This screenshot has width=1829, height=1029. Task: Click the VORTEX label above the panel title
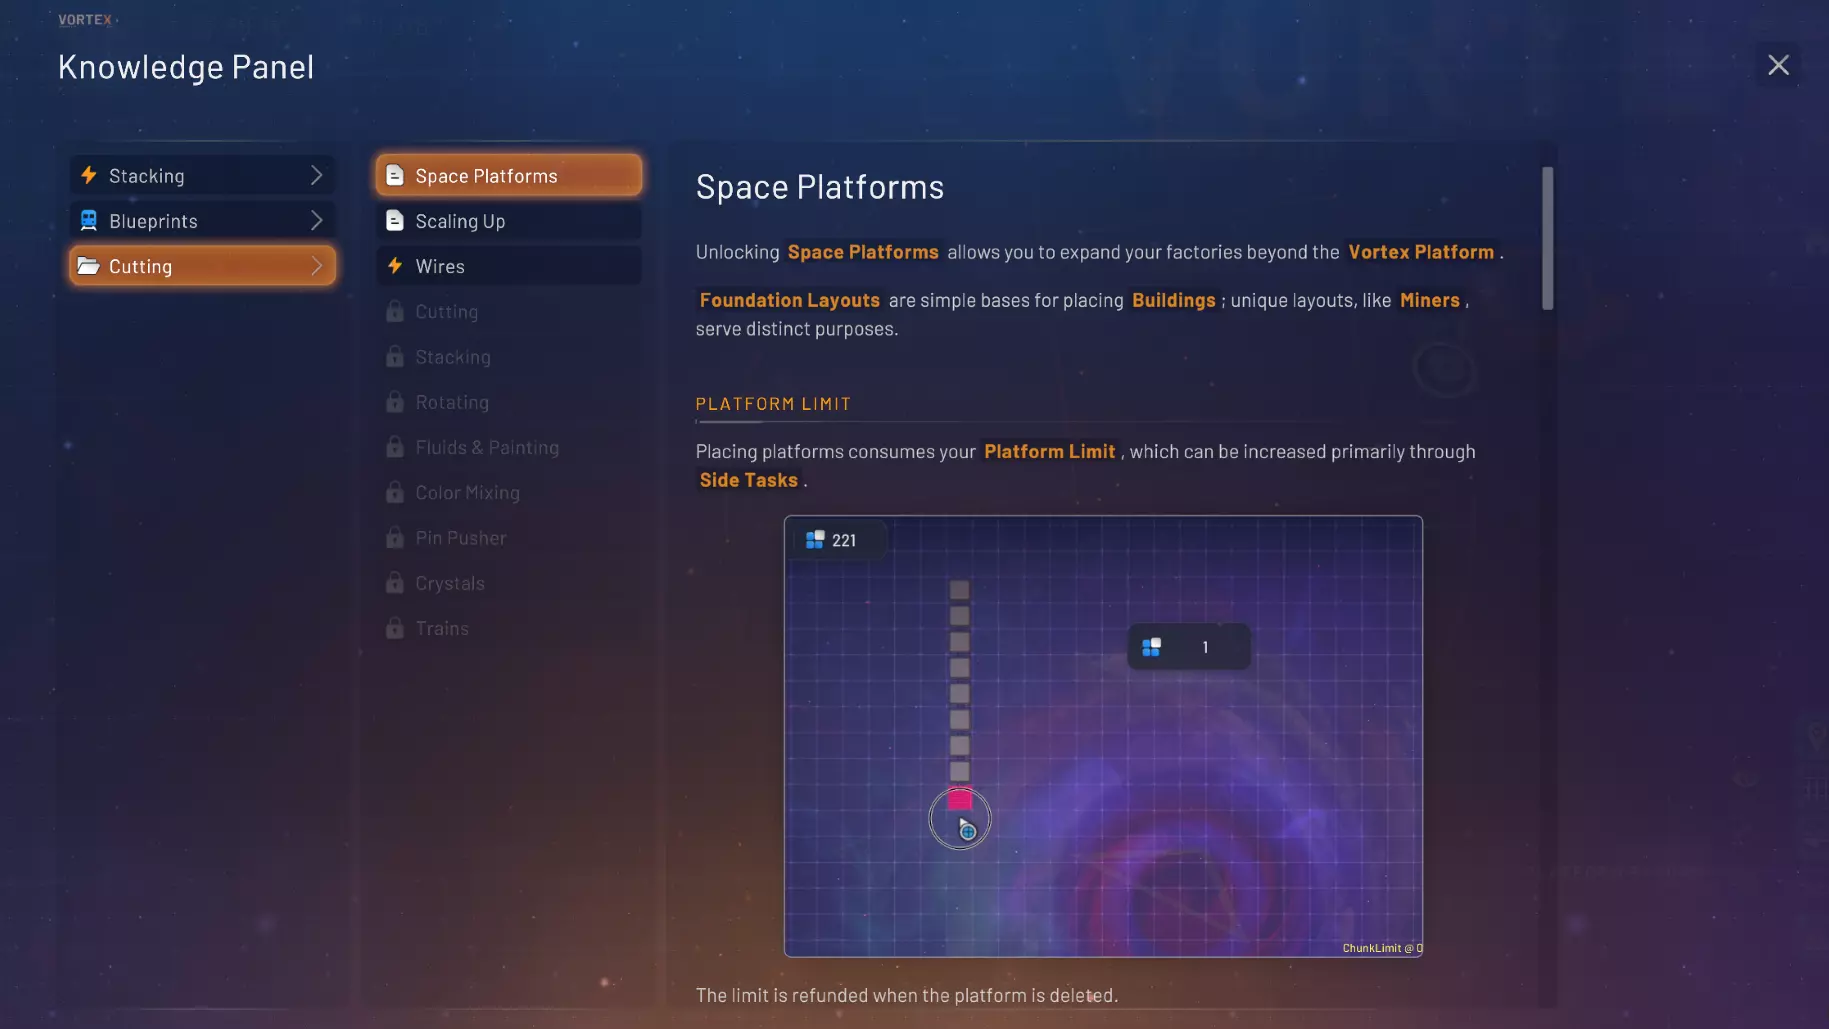click(x=85, y=20)
